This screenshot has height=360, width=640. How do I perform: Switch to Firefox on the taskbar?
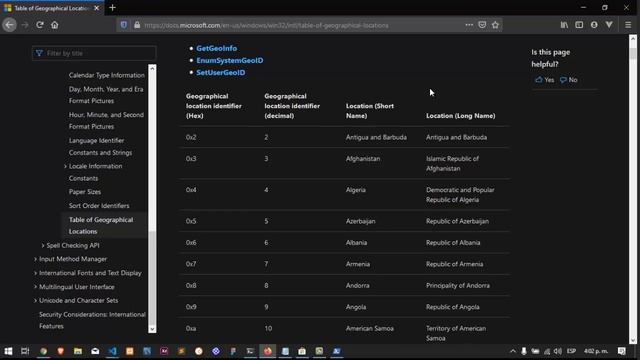pyautogui.click(x=267, y=351)
